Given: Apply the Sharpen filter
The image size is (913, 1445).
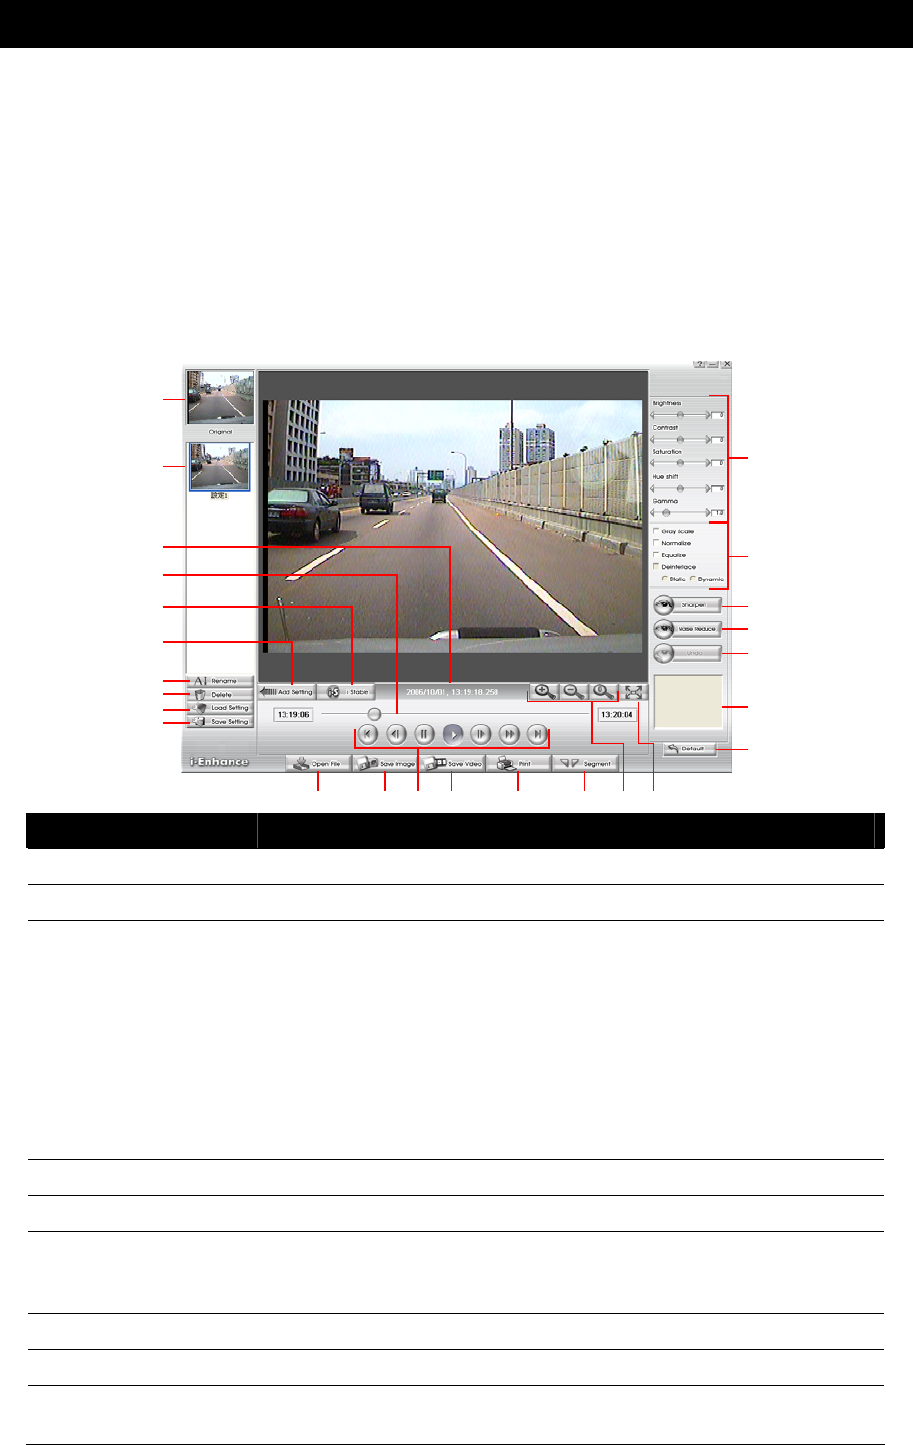Looking at the screenshot, I should [687, 605].
